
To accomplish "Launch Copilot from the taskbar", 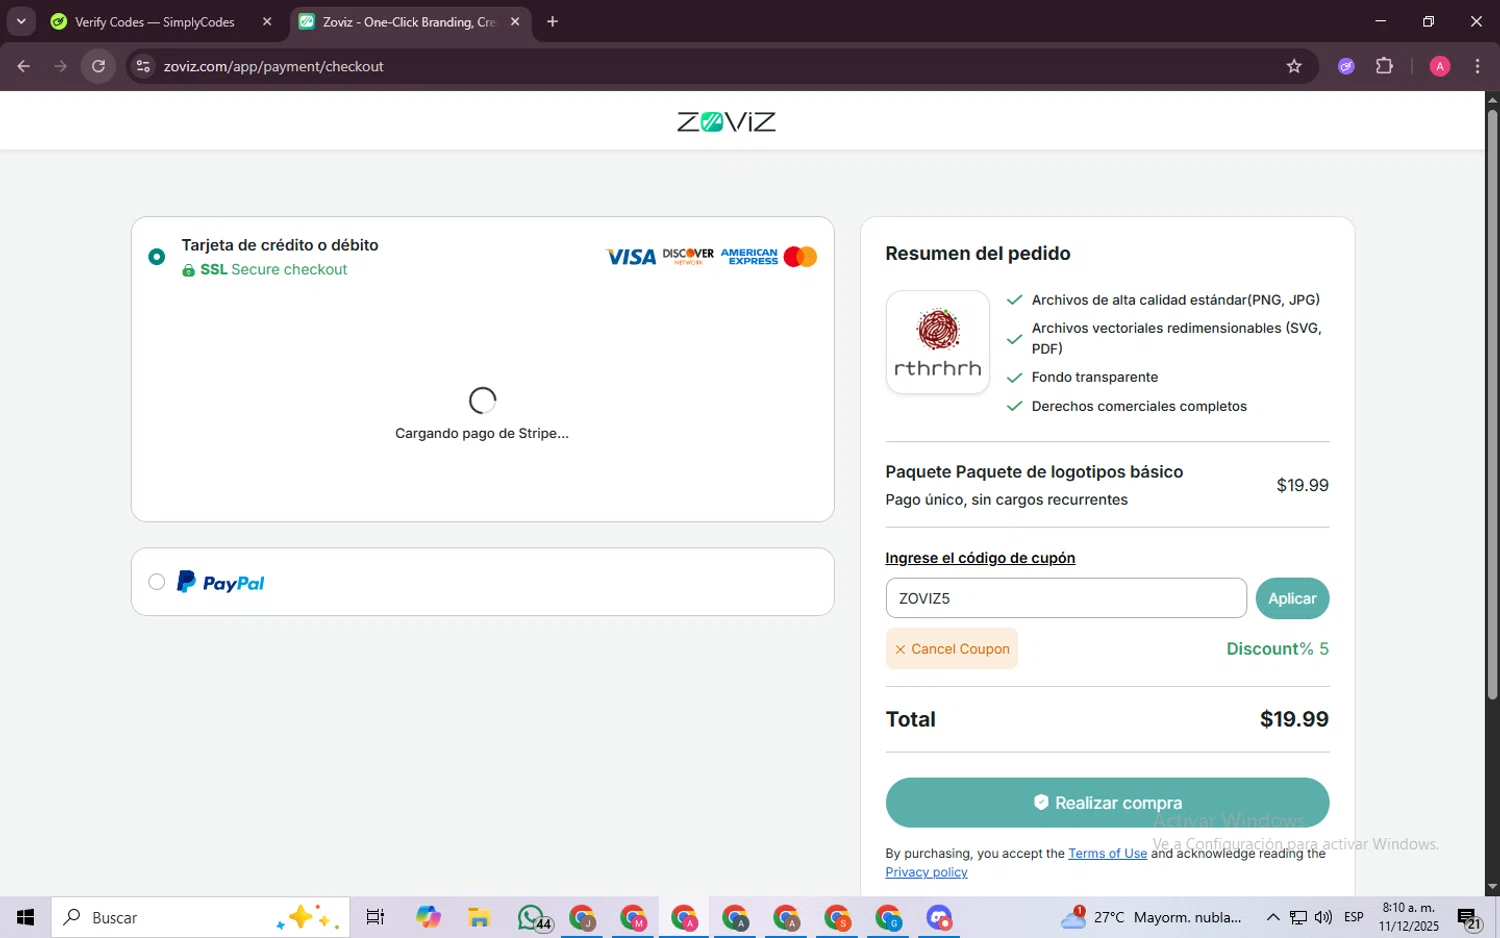I will click(x=428, y=917).
